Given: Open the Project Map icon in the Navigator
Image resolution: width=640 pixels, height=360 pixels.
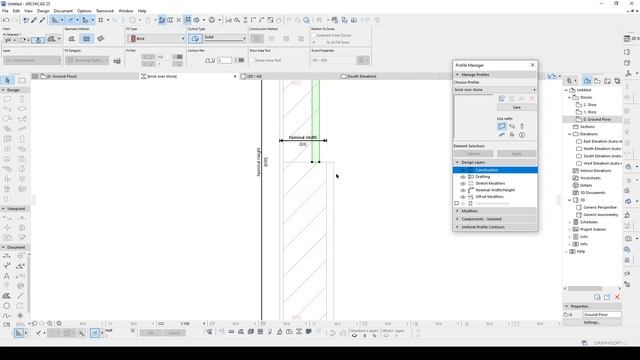Looking at the screenshot, I should coord(587,81).
